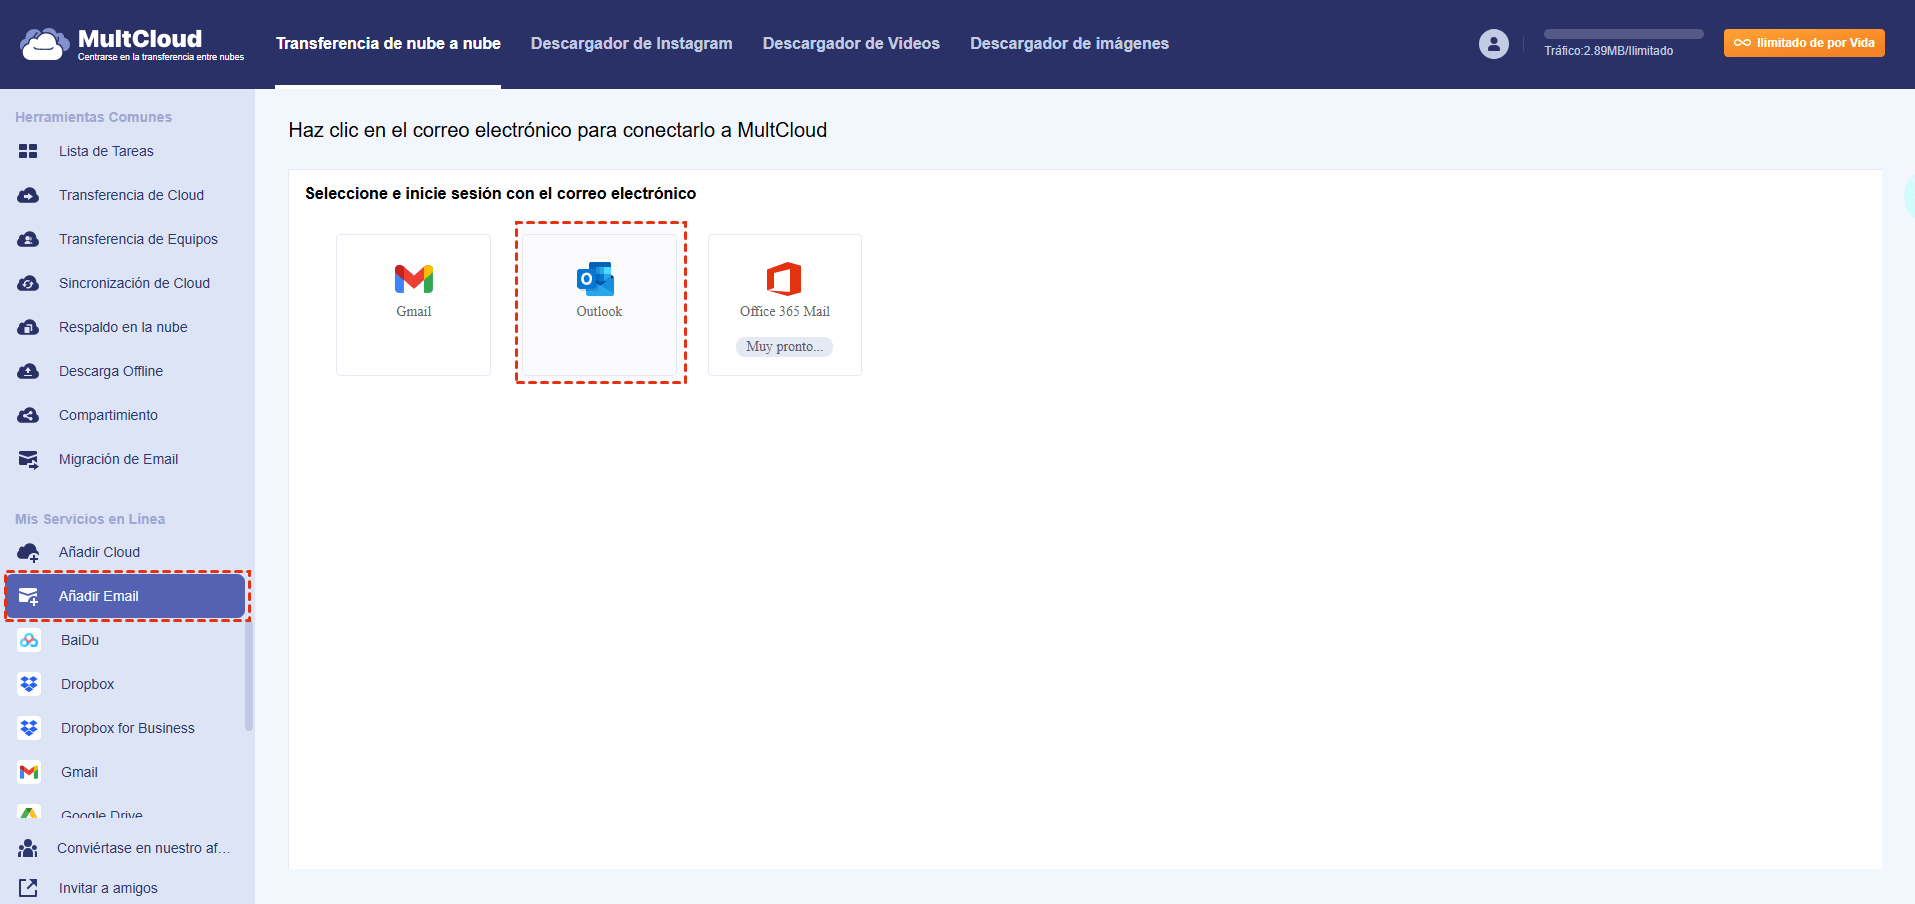Viewport: 1915px width, 904px height.
Task: Open Dropbox for Business service entry
Action: point(128,728)
